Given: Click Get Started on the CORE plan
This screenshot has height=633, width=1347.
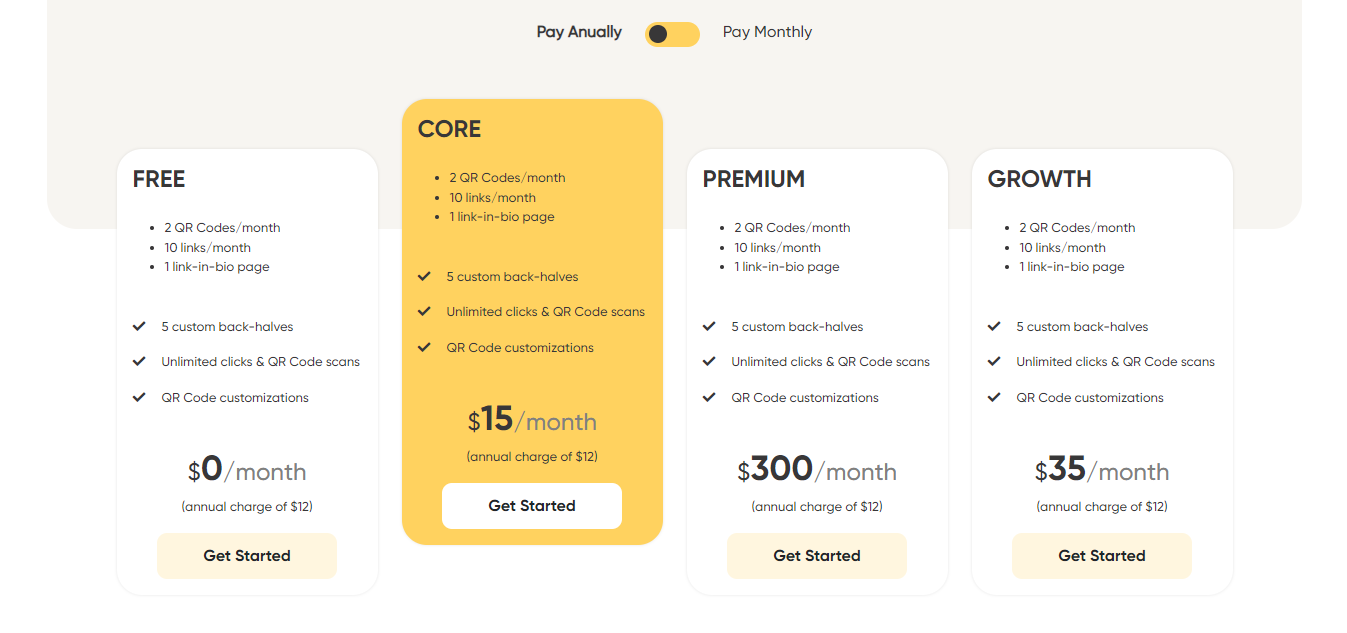Looking at the screenshot, I should coord(532,506).
